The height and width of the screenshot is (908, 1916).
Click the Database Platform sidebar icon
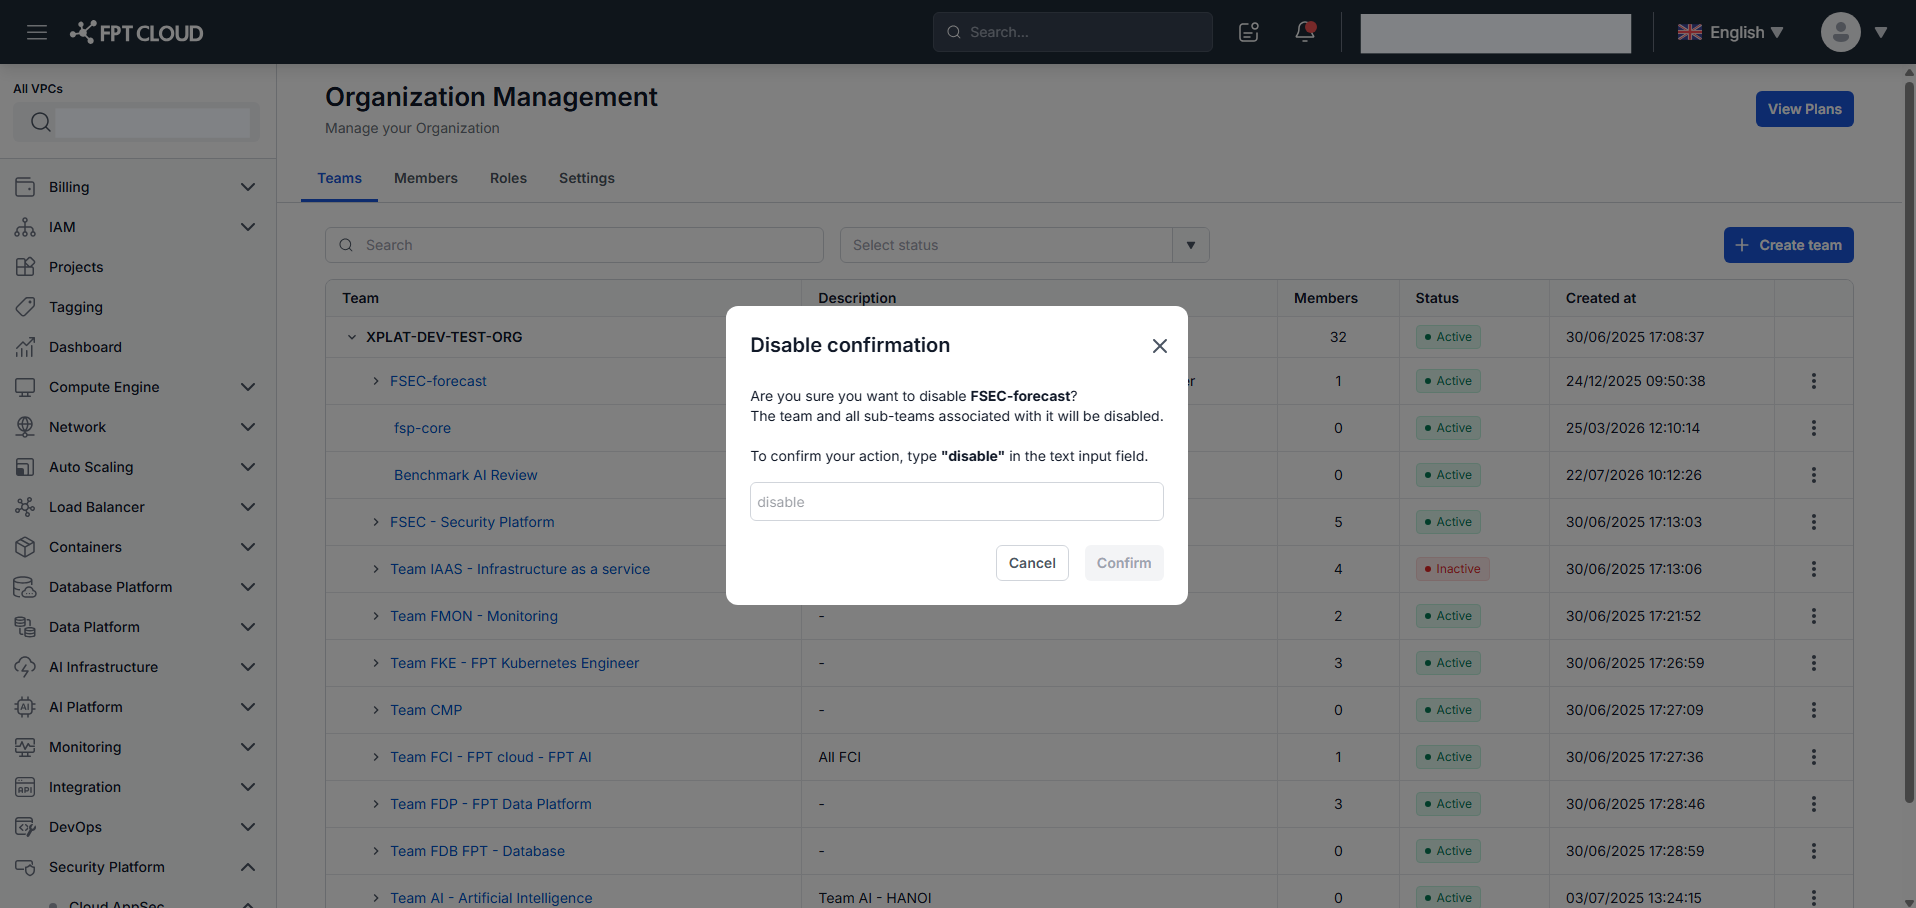[25, 587]
